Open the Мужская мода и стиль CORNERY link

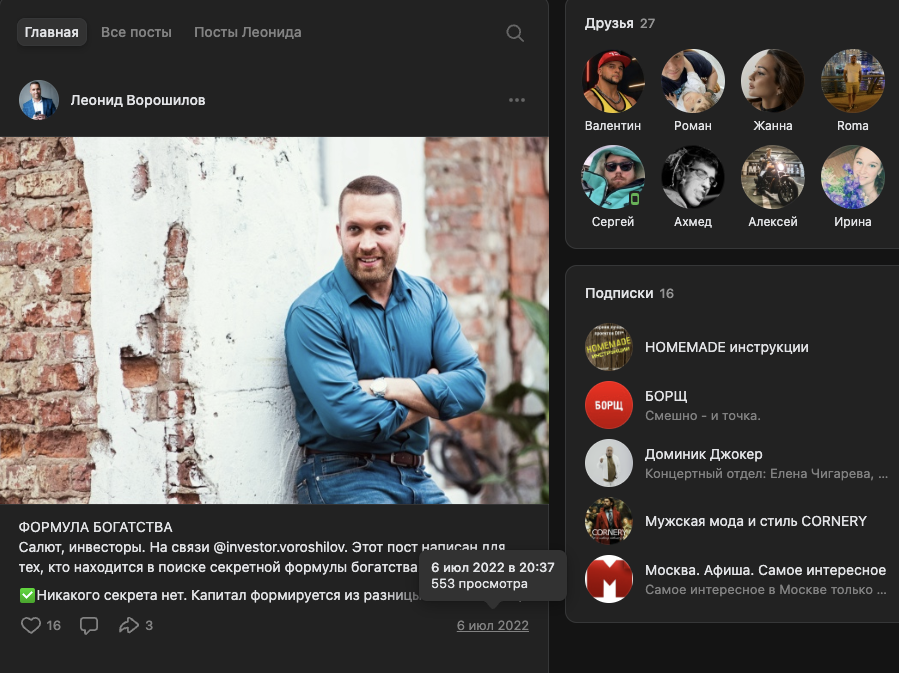(756, 521)
